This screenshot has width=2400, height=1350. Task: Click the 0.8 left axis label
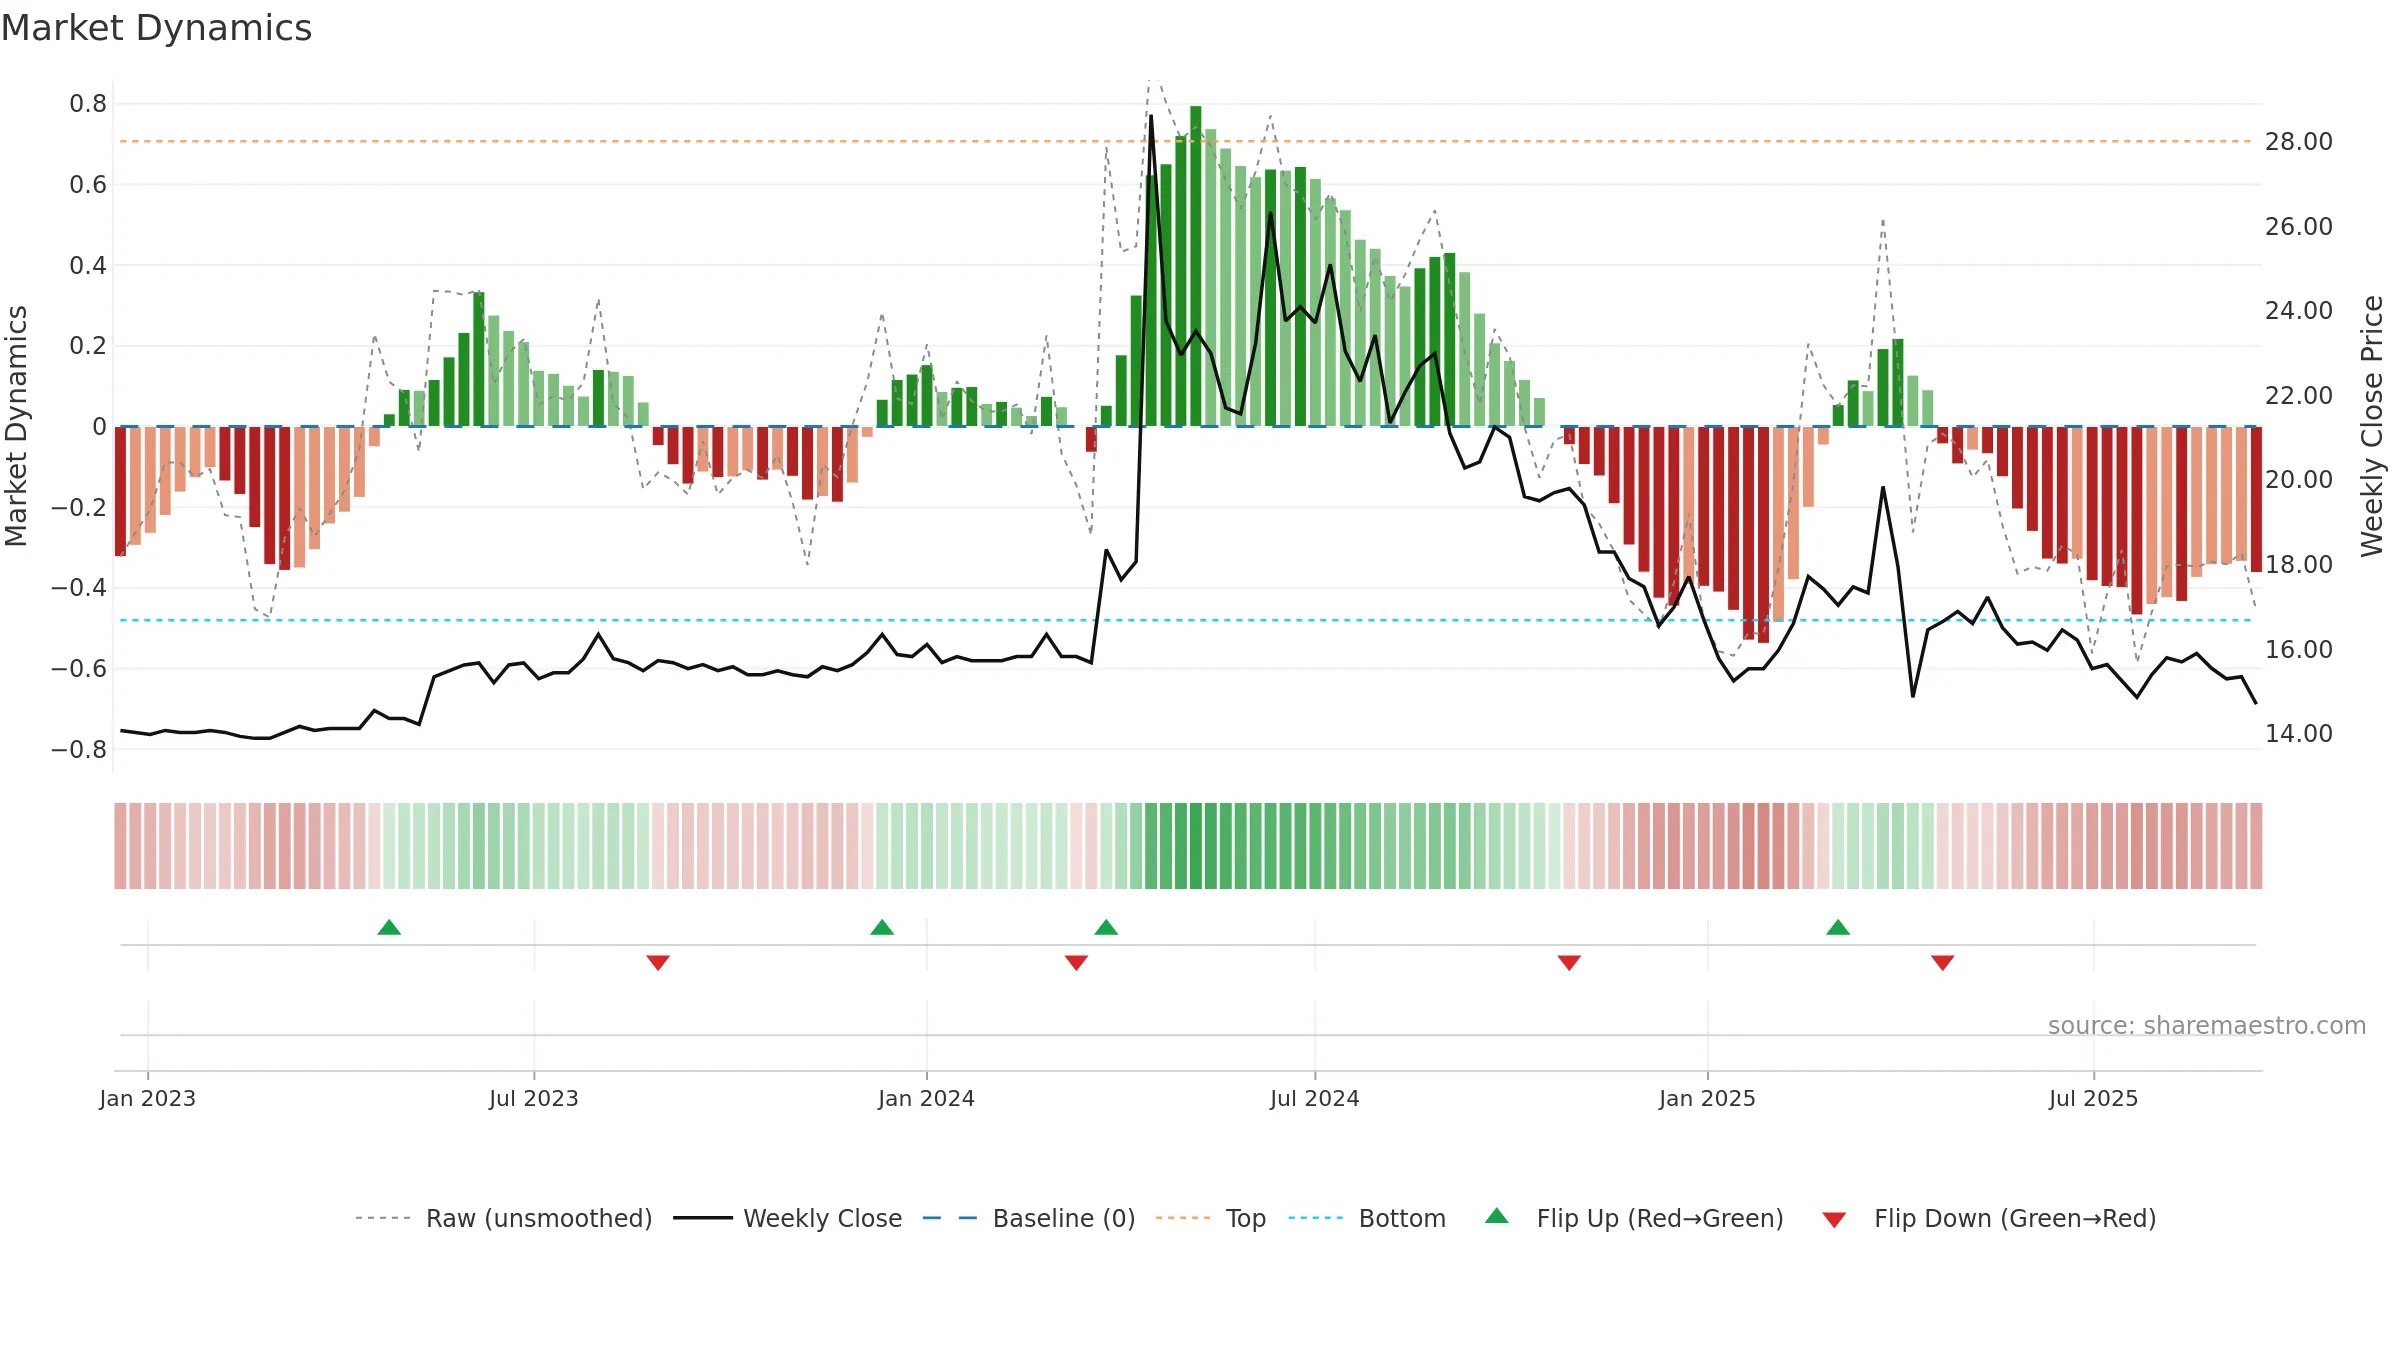point(88,104)
